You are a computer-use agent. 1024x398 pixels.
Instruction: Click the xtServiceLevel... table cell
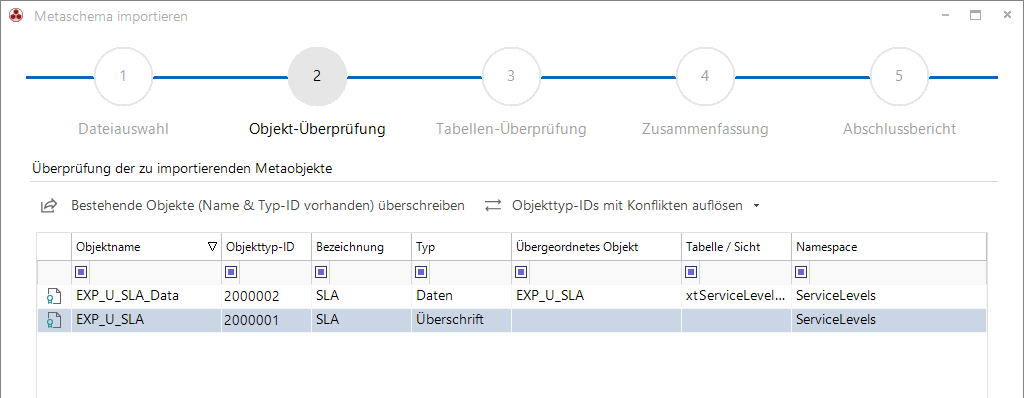[x=737, y=296]
